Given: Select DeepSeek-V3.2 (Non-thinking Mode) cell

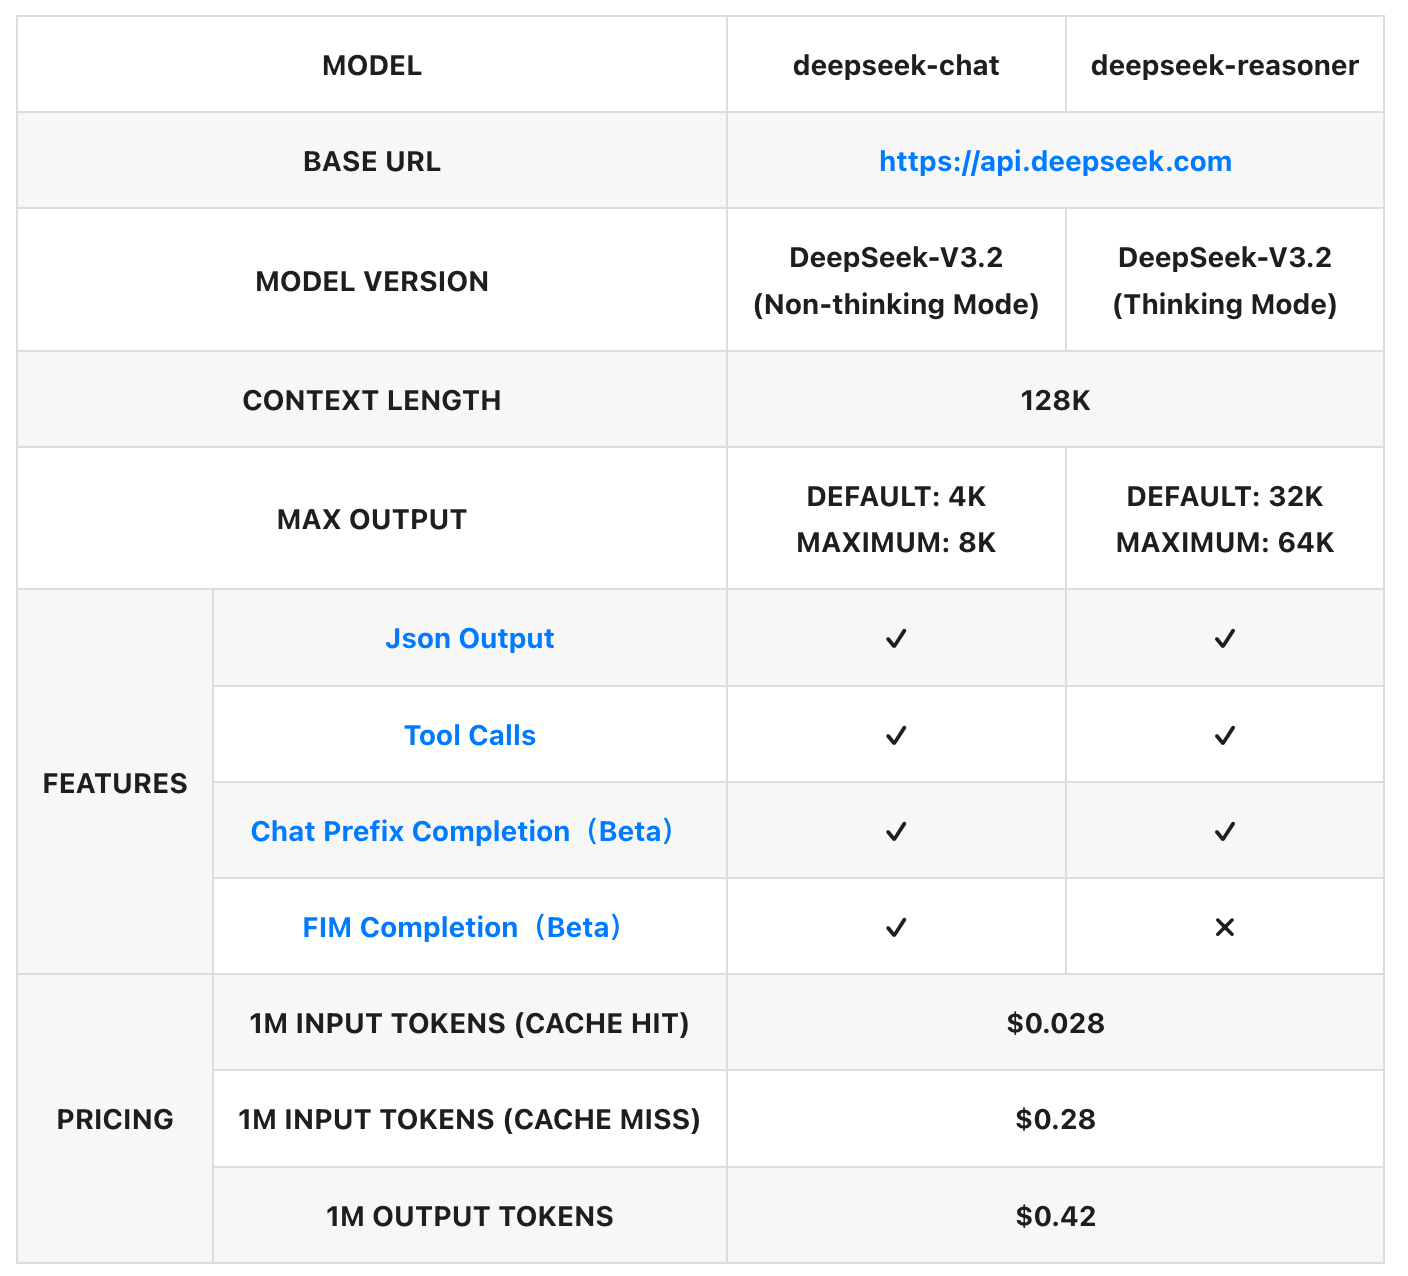Looking at the screenshot, I should click(x=896, y=281).
